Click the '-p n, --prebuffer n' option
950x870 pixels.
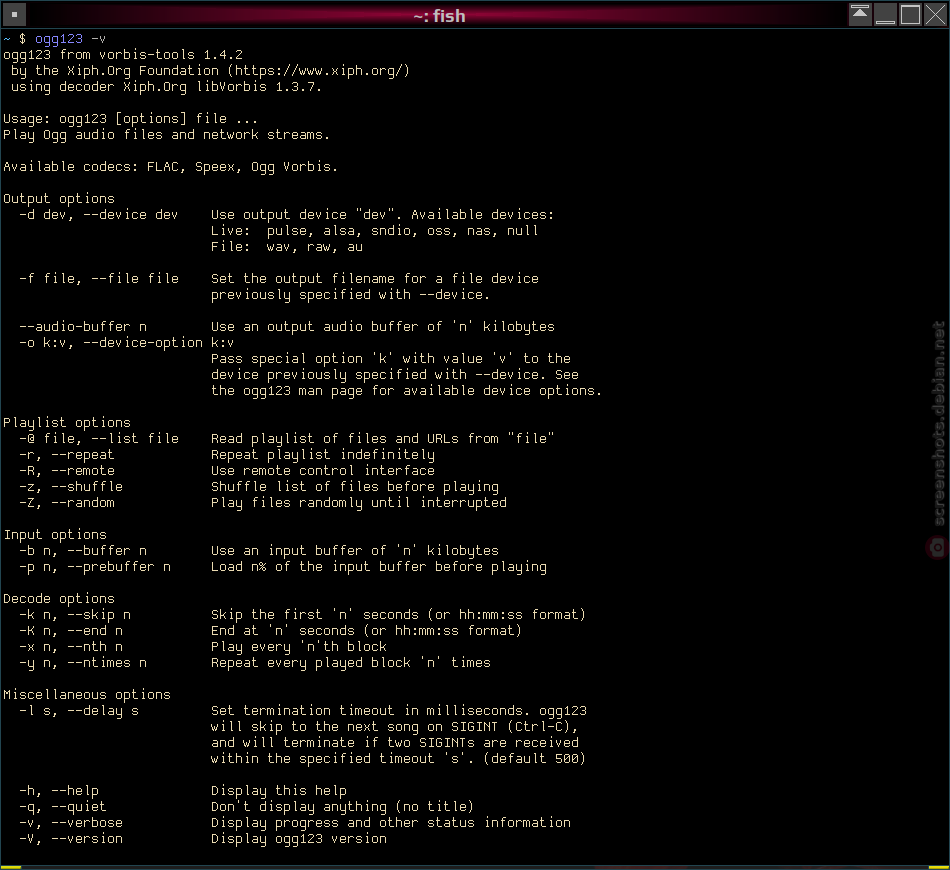95,567
